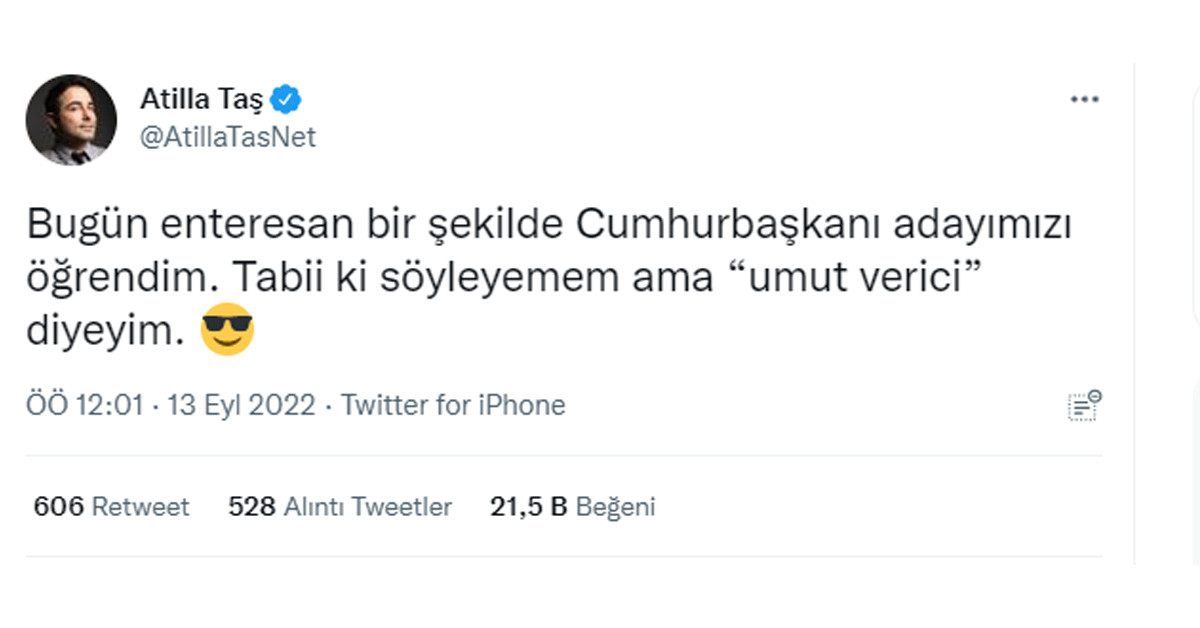
Task: Open the @AtillaTasNet handle link
Action: tap(227, 137)
